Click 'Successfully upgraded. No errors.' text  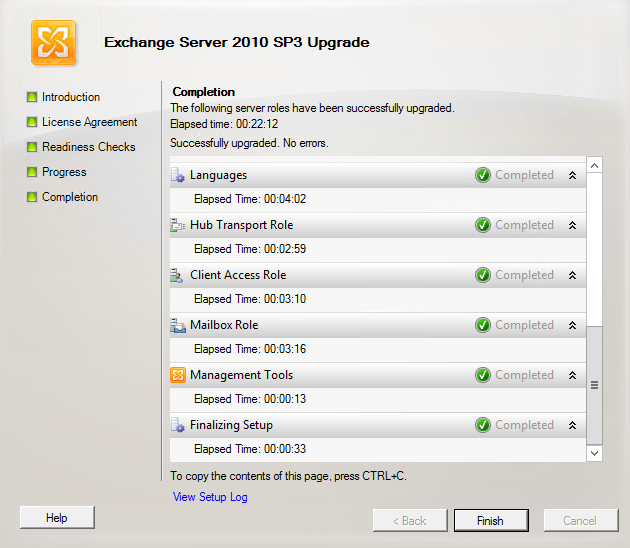pyautogui.click(x=249, y=143)
